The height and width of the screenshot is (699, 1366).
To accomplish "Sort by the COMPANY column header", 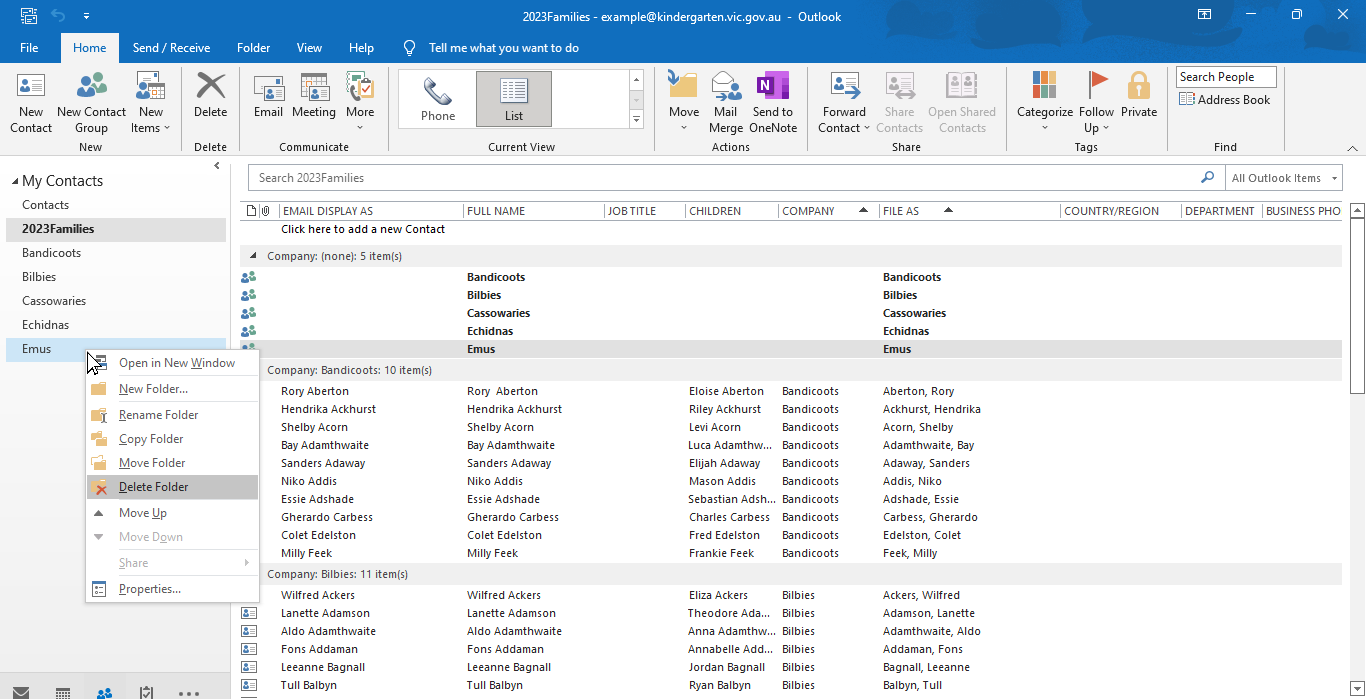I will (827, 211).
